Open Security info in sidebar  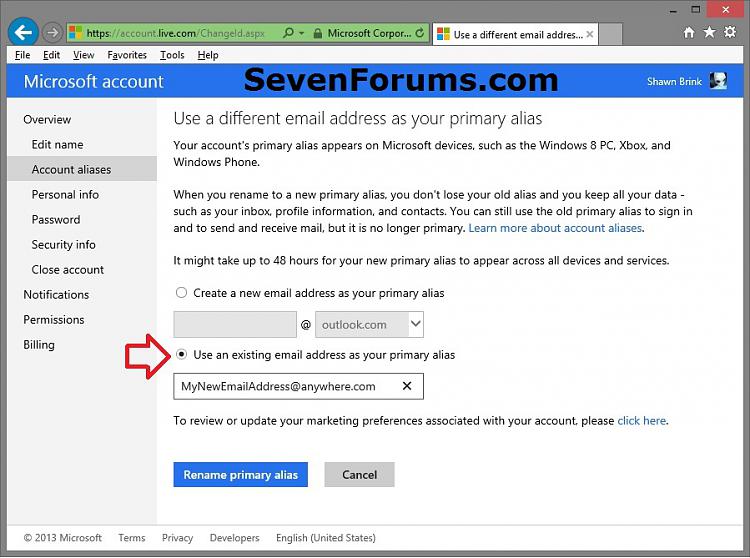coord(64,244)
